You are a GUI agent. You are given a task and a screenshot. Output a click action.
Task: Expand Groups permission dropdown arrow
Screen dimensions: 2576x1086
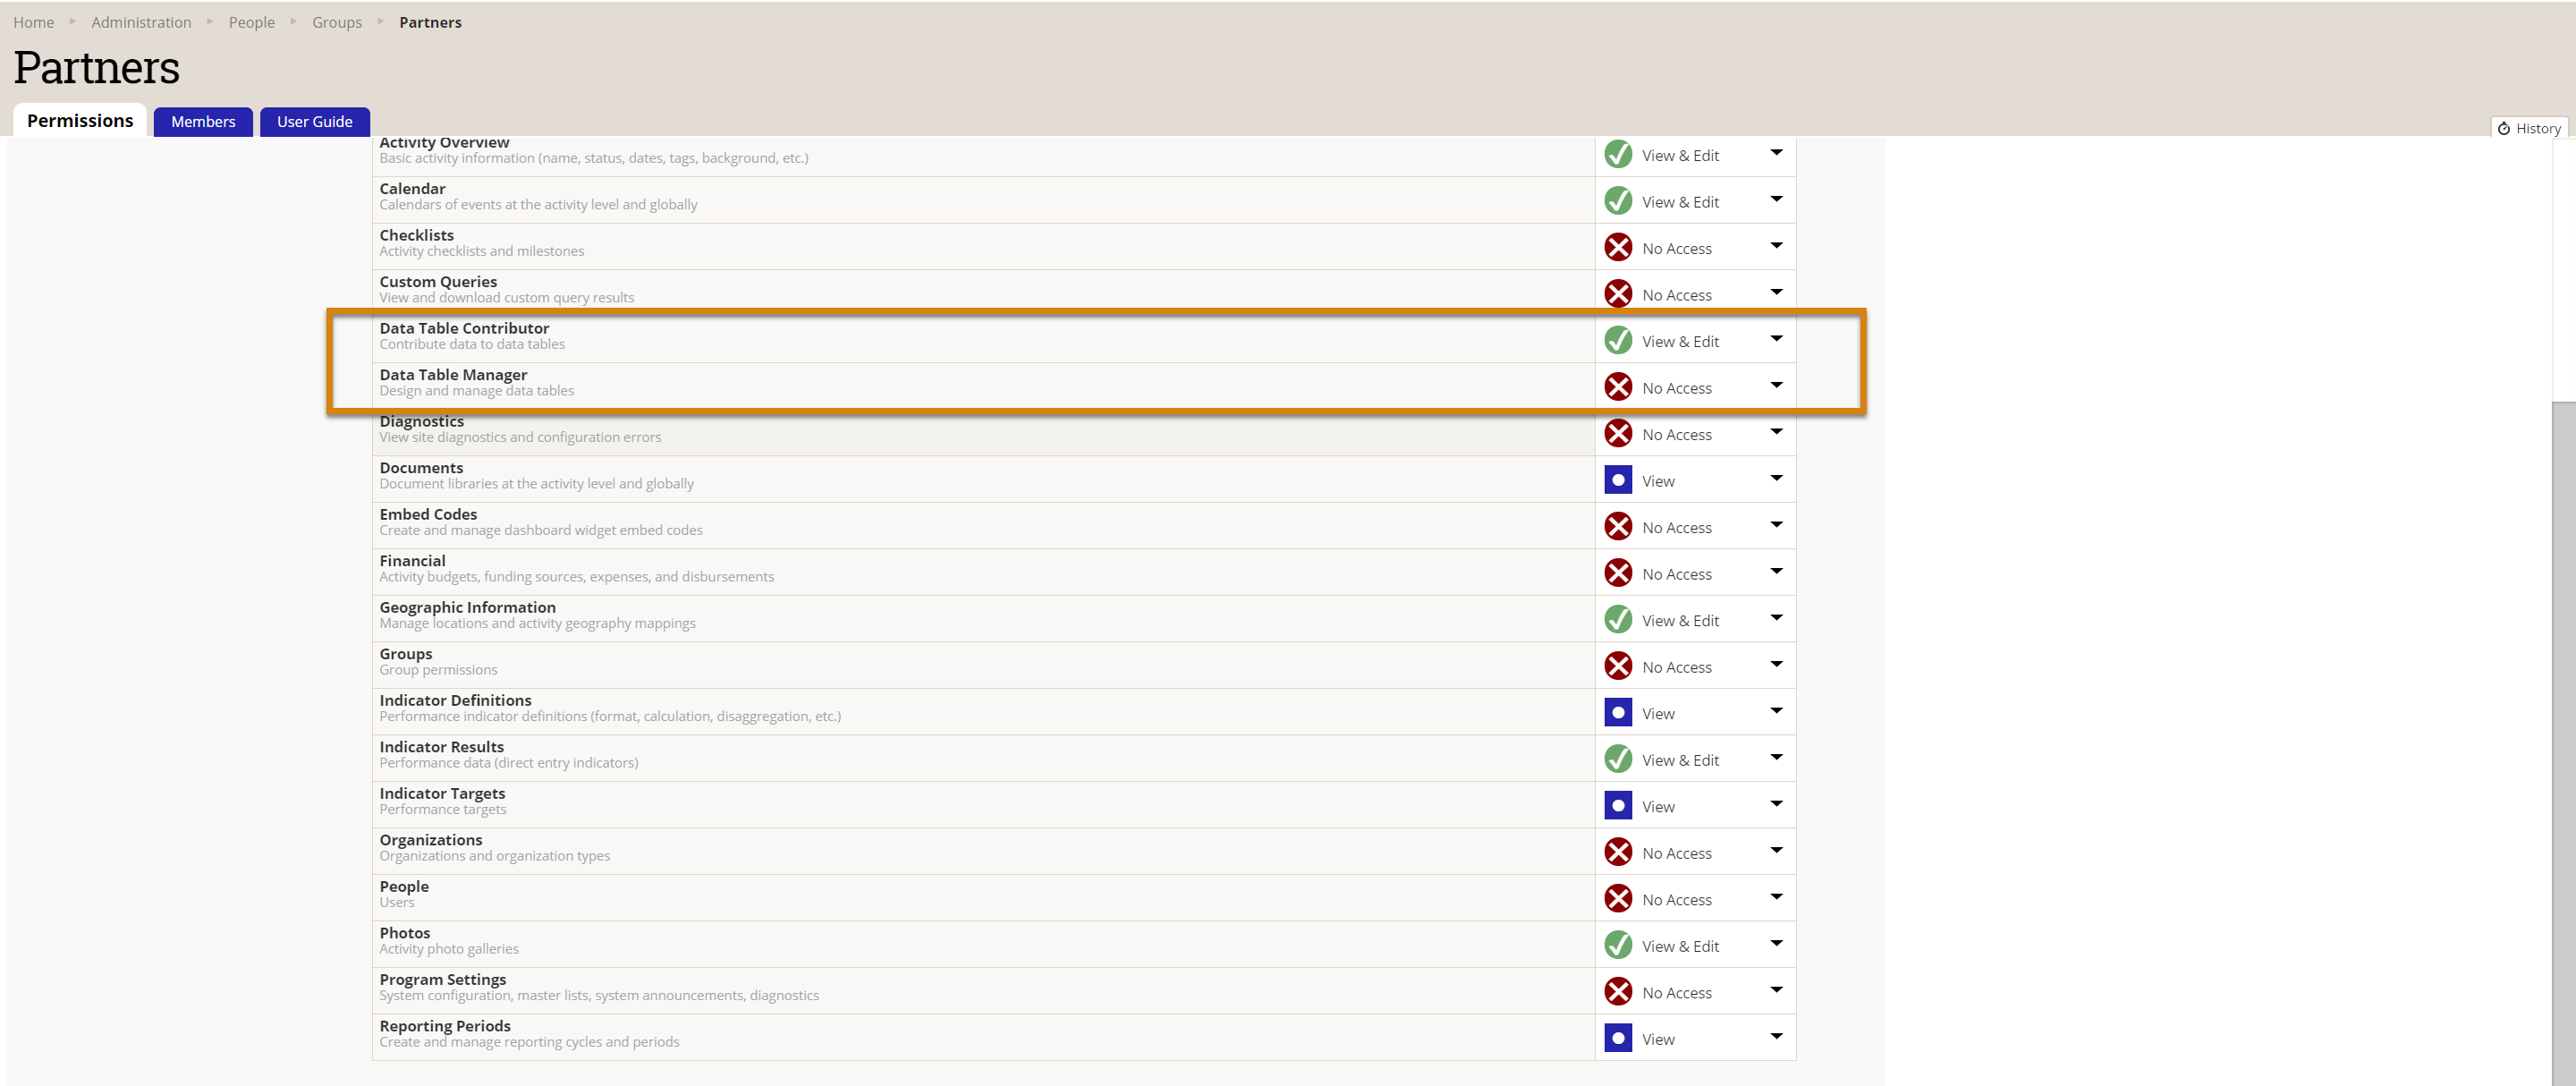pos(1775,664)
